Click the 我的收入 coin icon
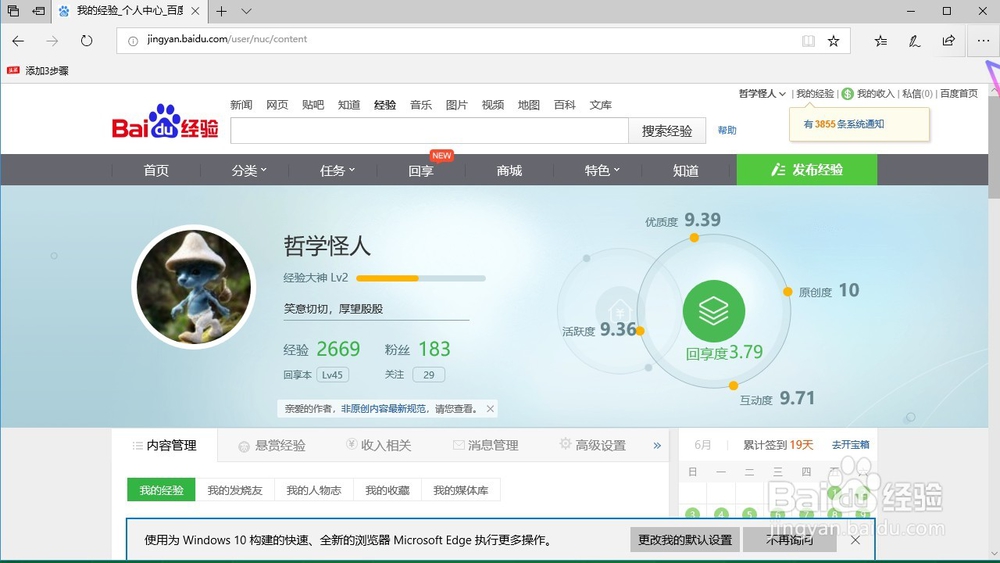This screenshot has width=1000, height=563. (x=848, y=94)
